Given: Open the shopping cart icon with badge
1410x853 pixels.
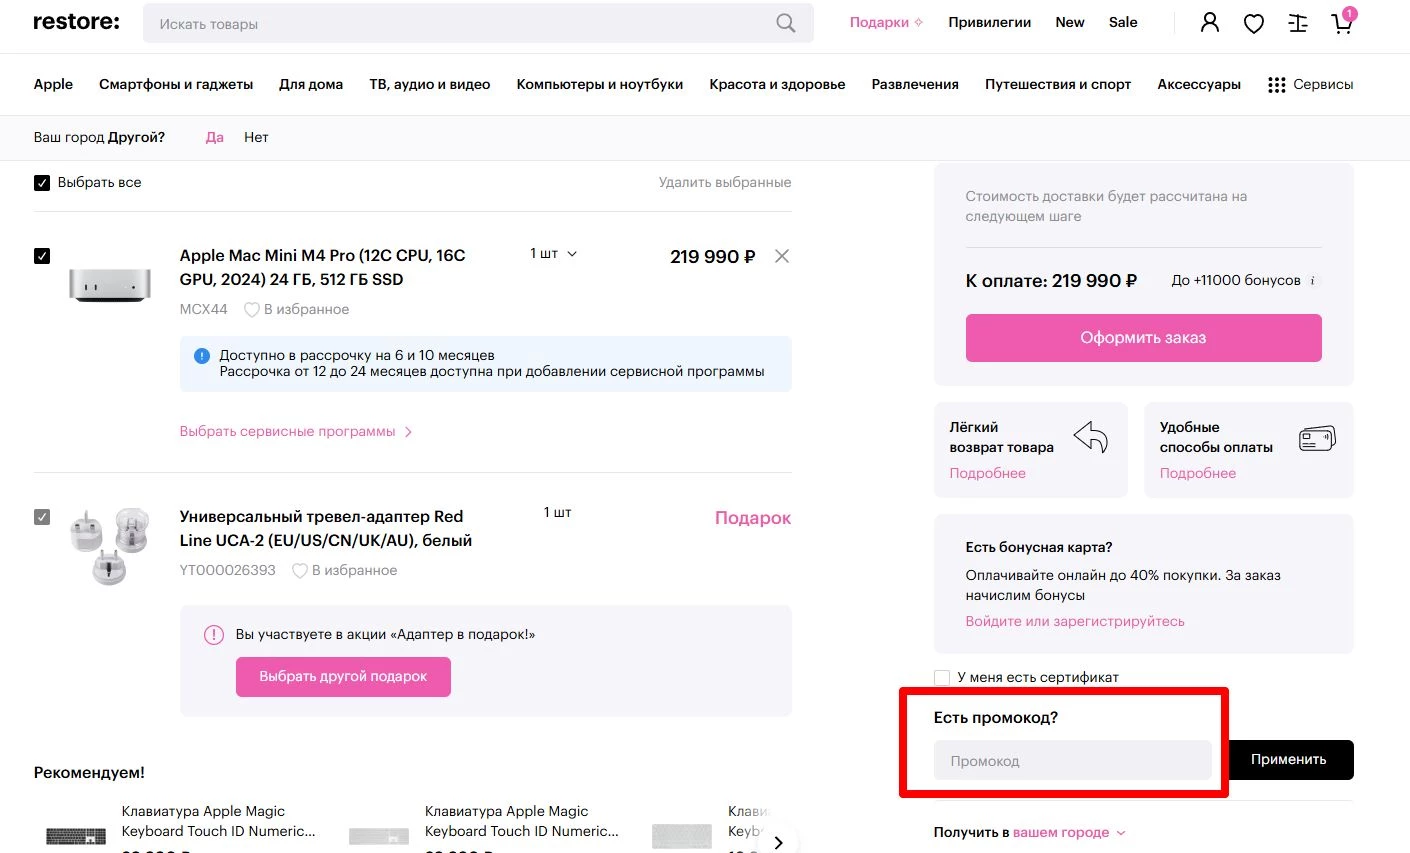Looking at the screenshot, I should [1341, 22].
